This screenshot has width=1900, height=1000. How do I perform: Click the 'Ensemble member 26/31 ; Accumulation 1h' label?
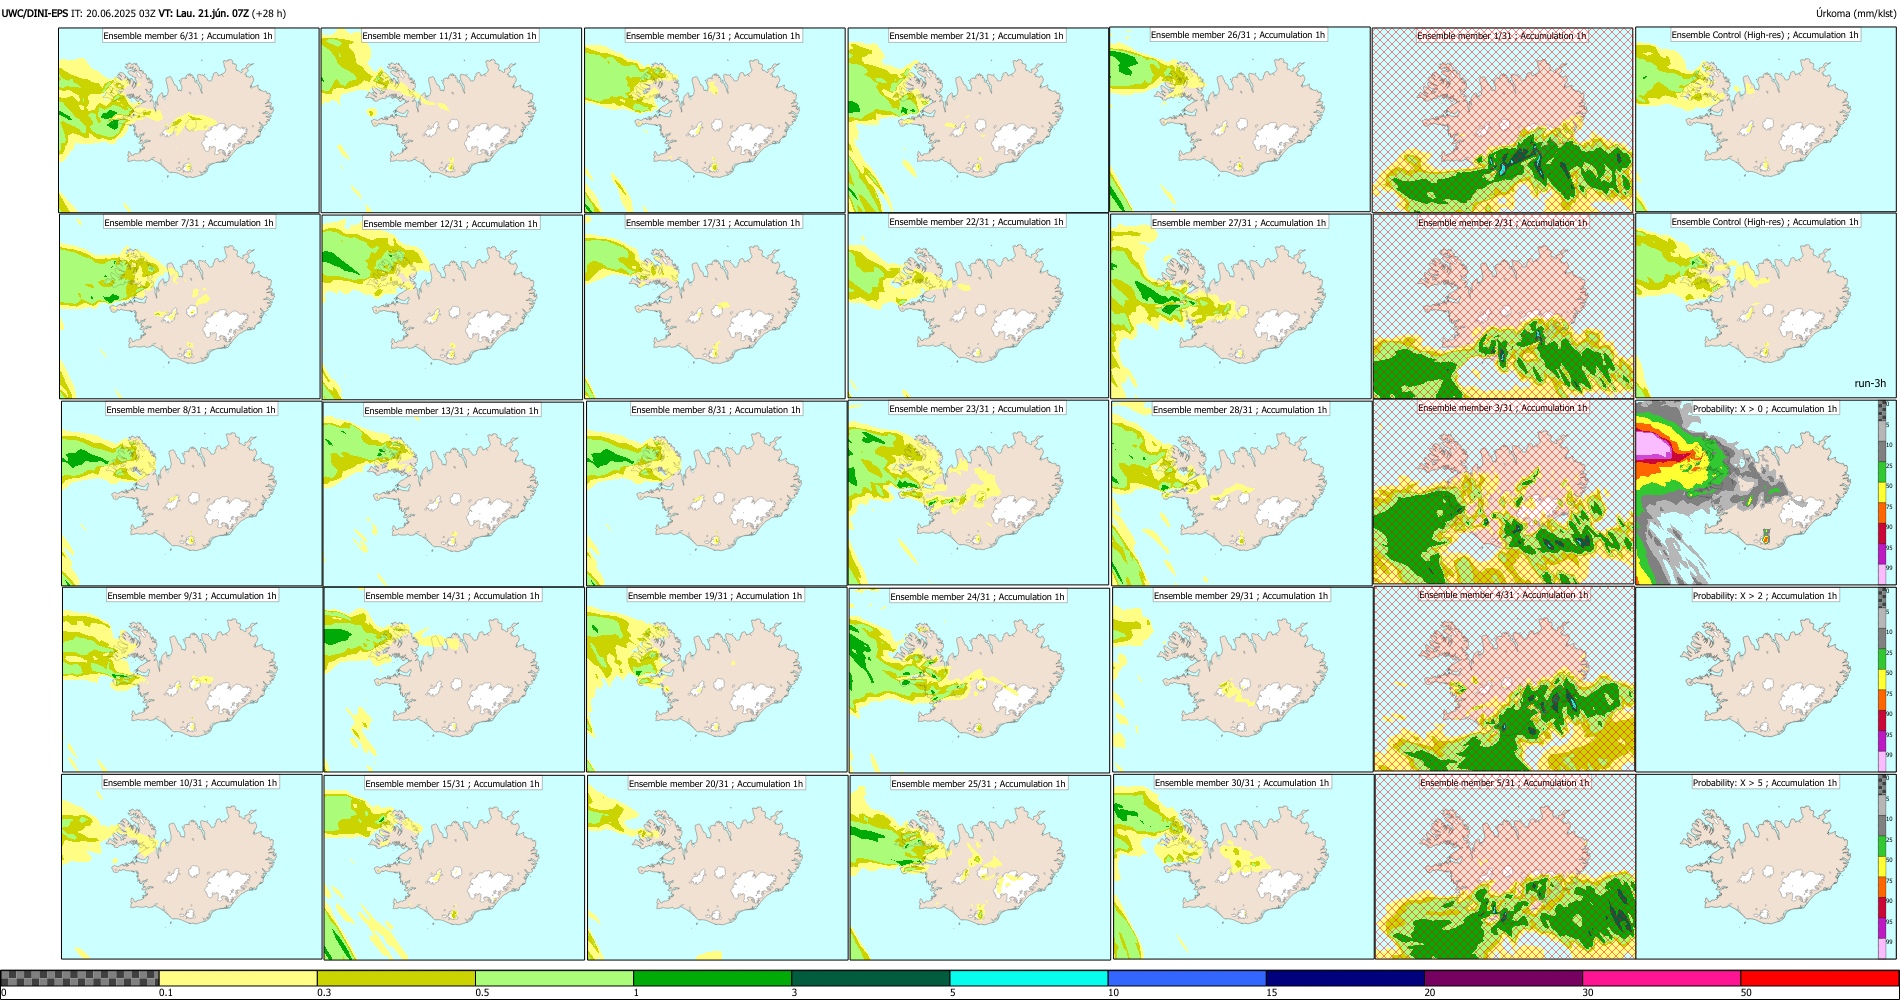tap(1238, 35)
